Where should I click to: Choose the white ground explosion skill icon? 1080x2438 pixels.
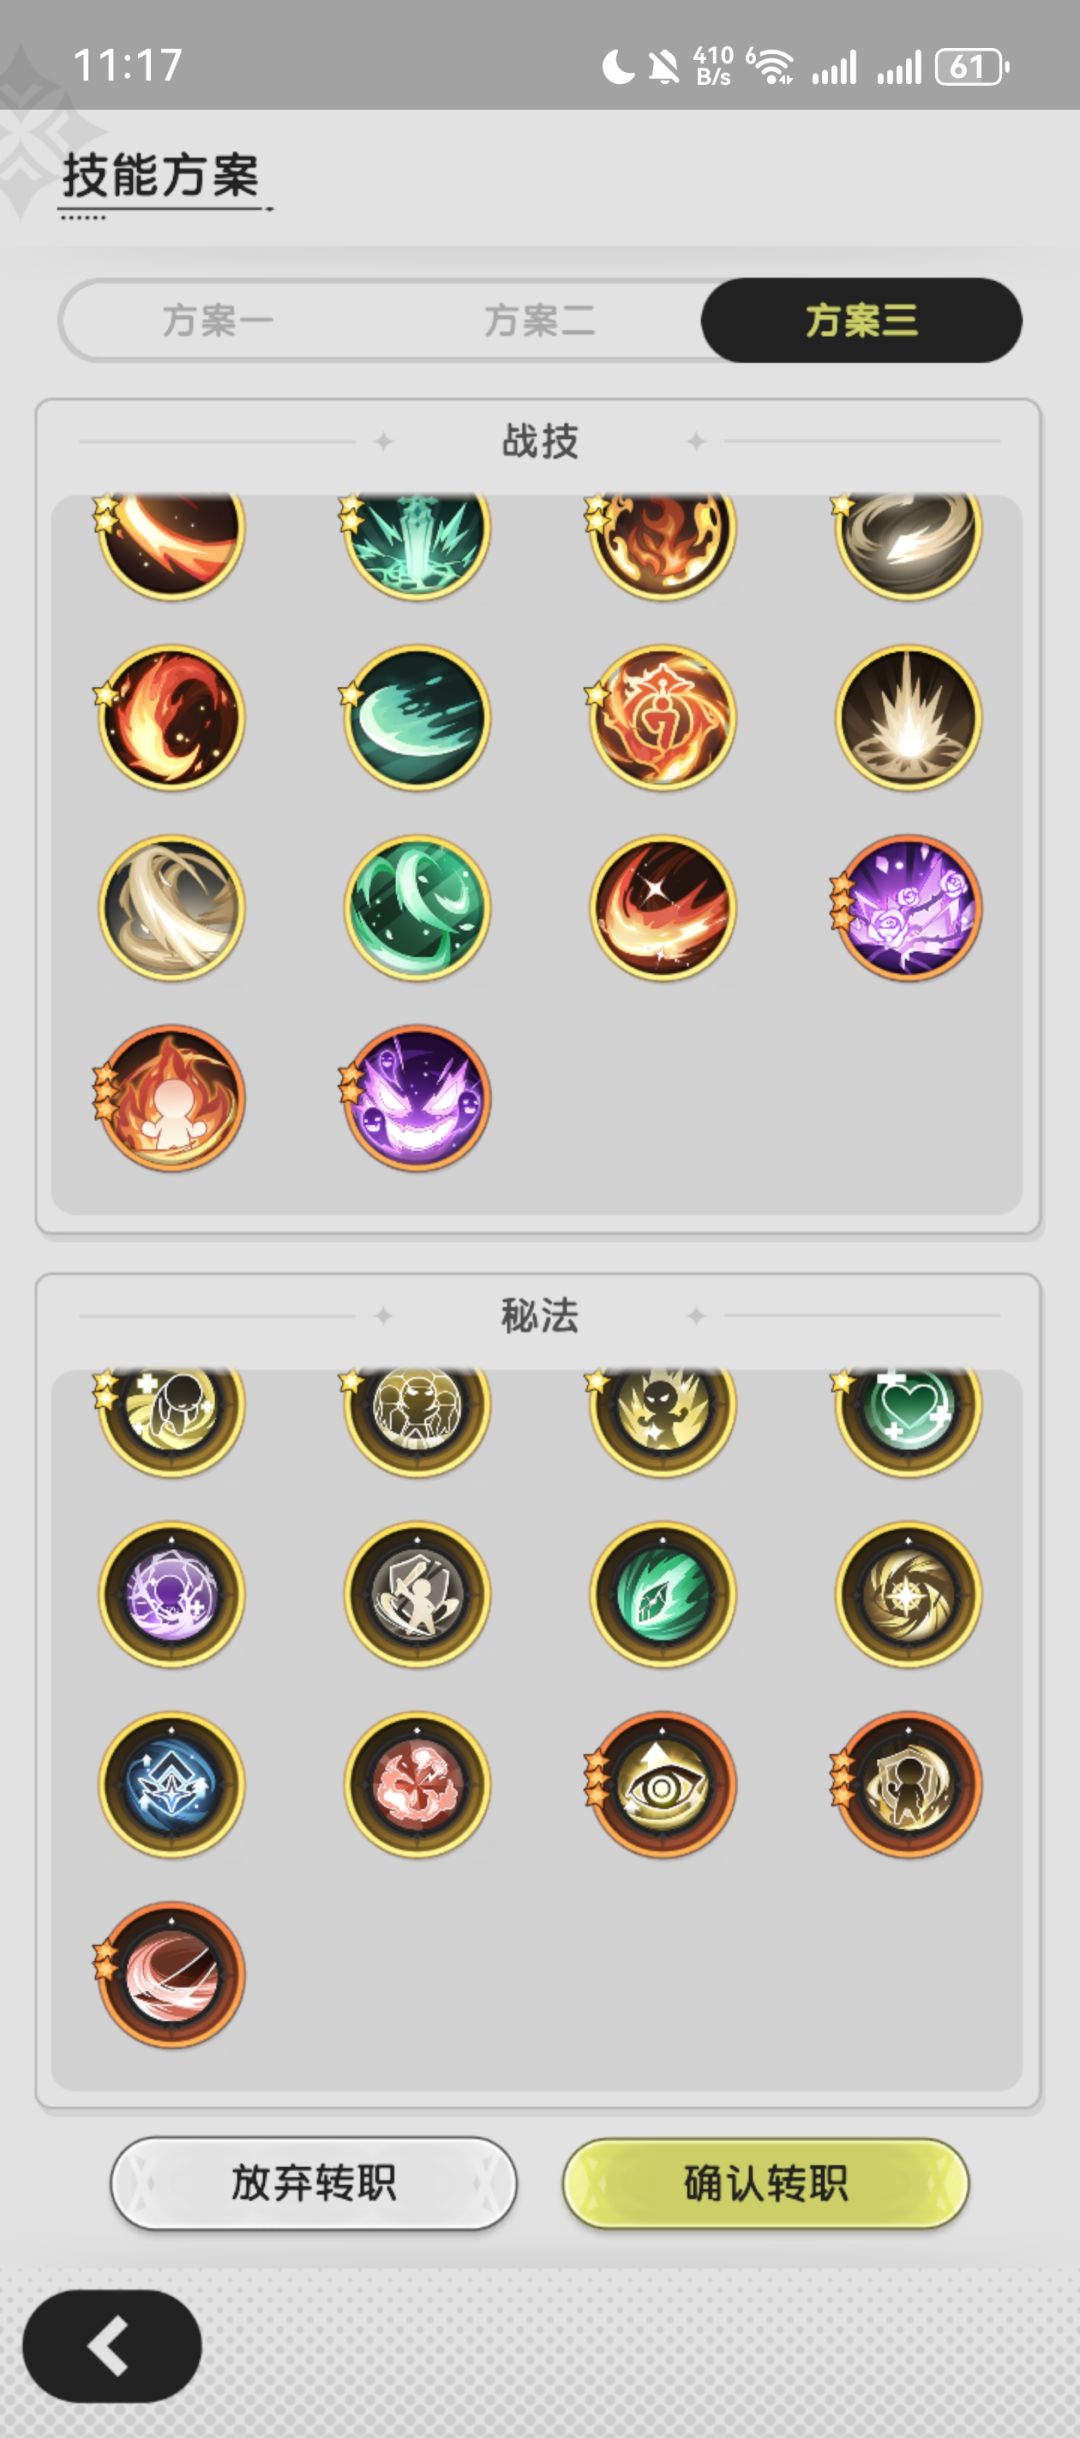[x=908, y=718]
